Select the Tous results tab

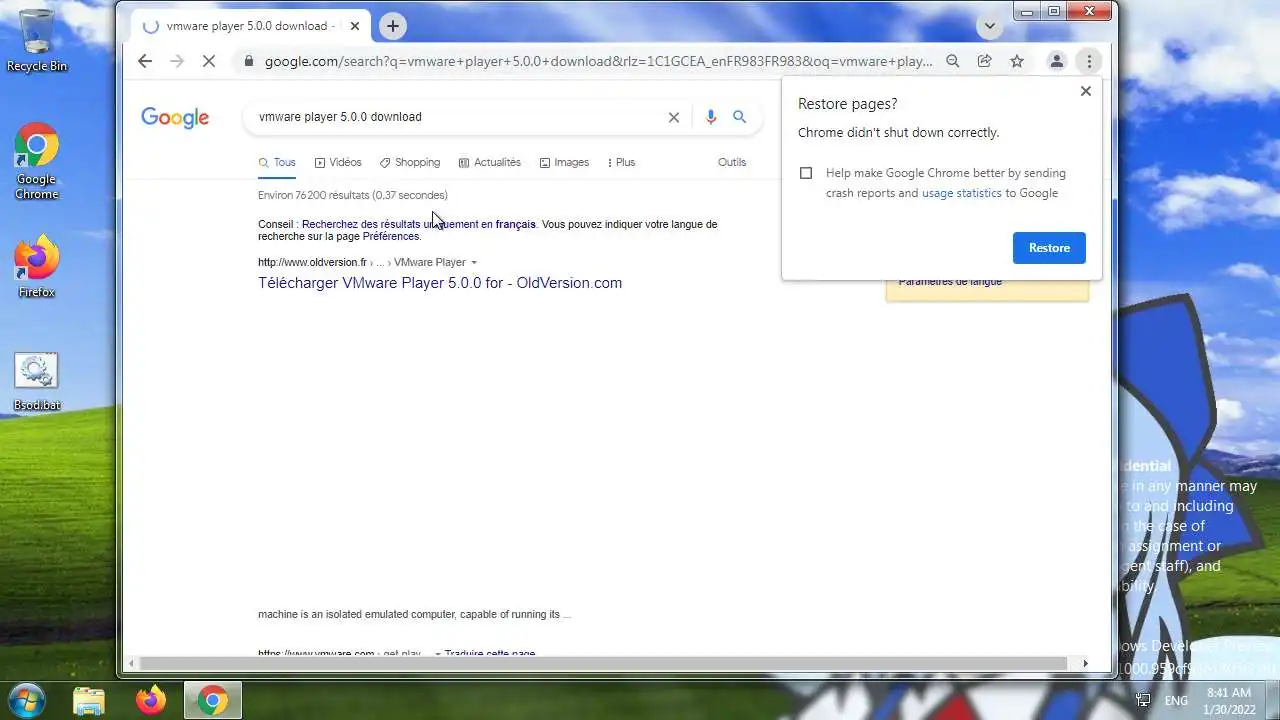277,162
